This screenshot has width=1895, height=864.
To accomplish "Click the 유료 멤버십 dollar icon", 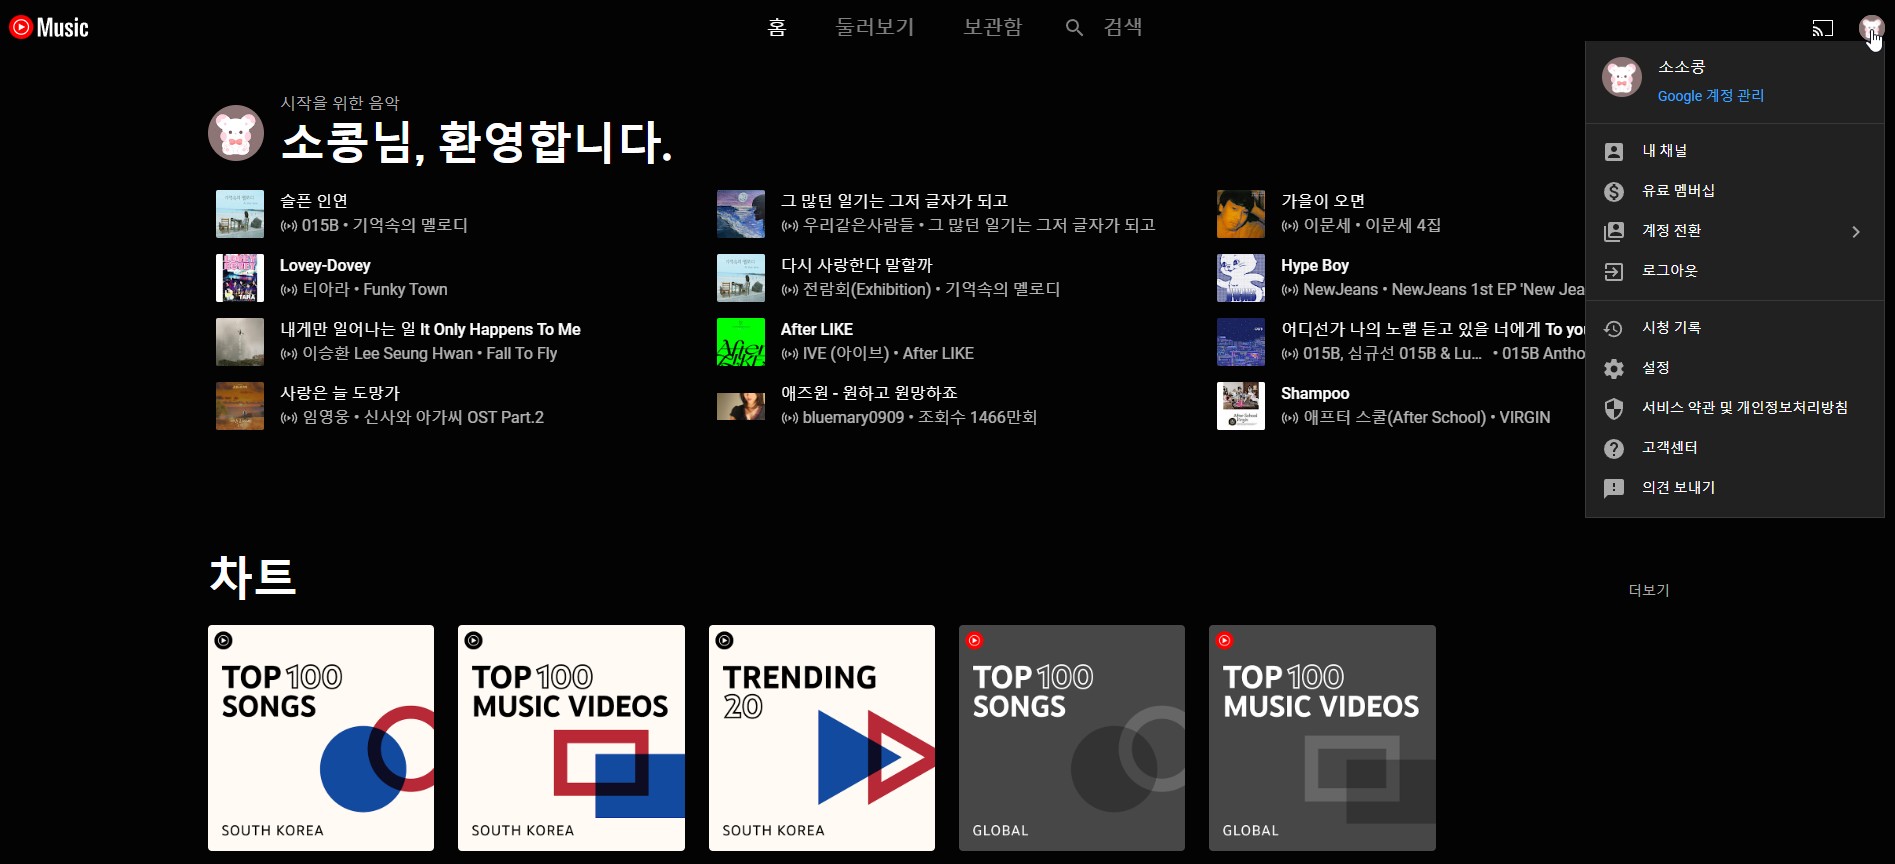I will point(1614,191).
